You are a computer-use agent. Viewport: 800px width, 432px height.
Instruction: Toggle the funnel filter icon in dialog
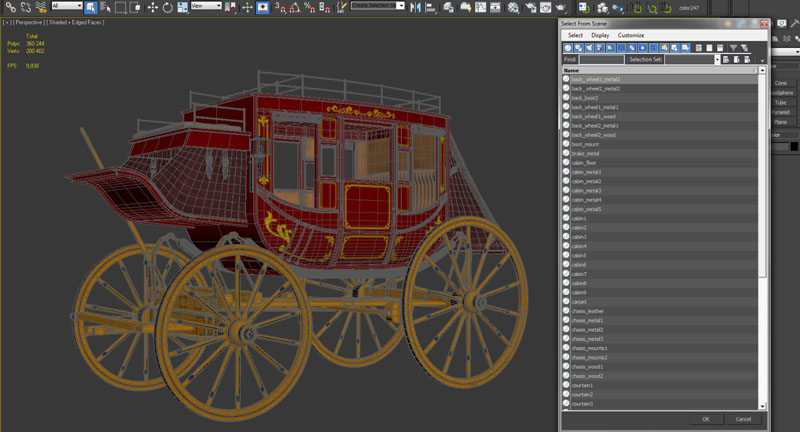[732, 47]
